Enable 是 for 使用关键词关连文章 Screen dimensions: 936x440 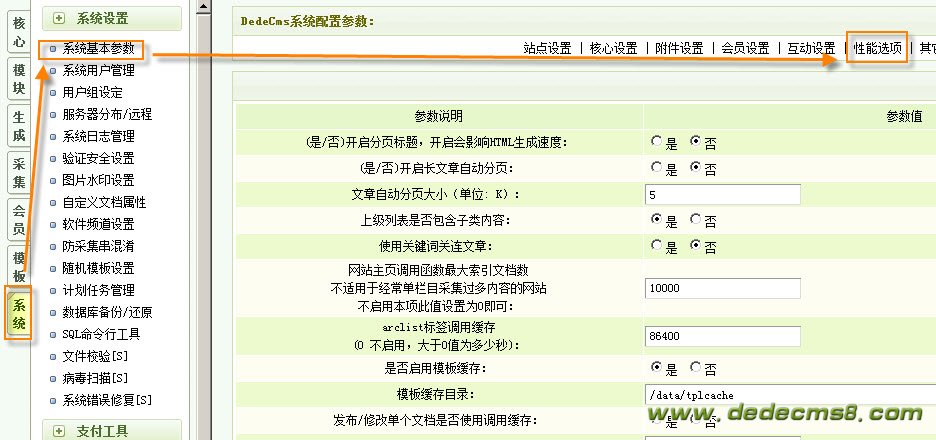(x=657, y=246)
